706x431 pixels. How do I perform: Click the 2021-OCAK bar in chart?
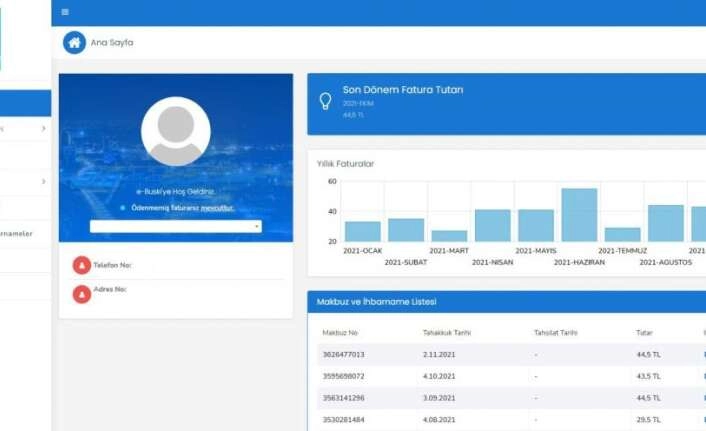[x=362, y=231]
